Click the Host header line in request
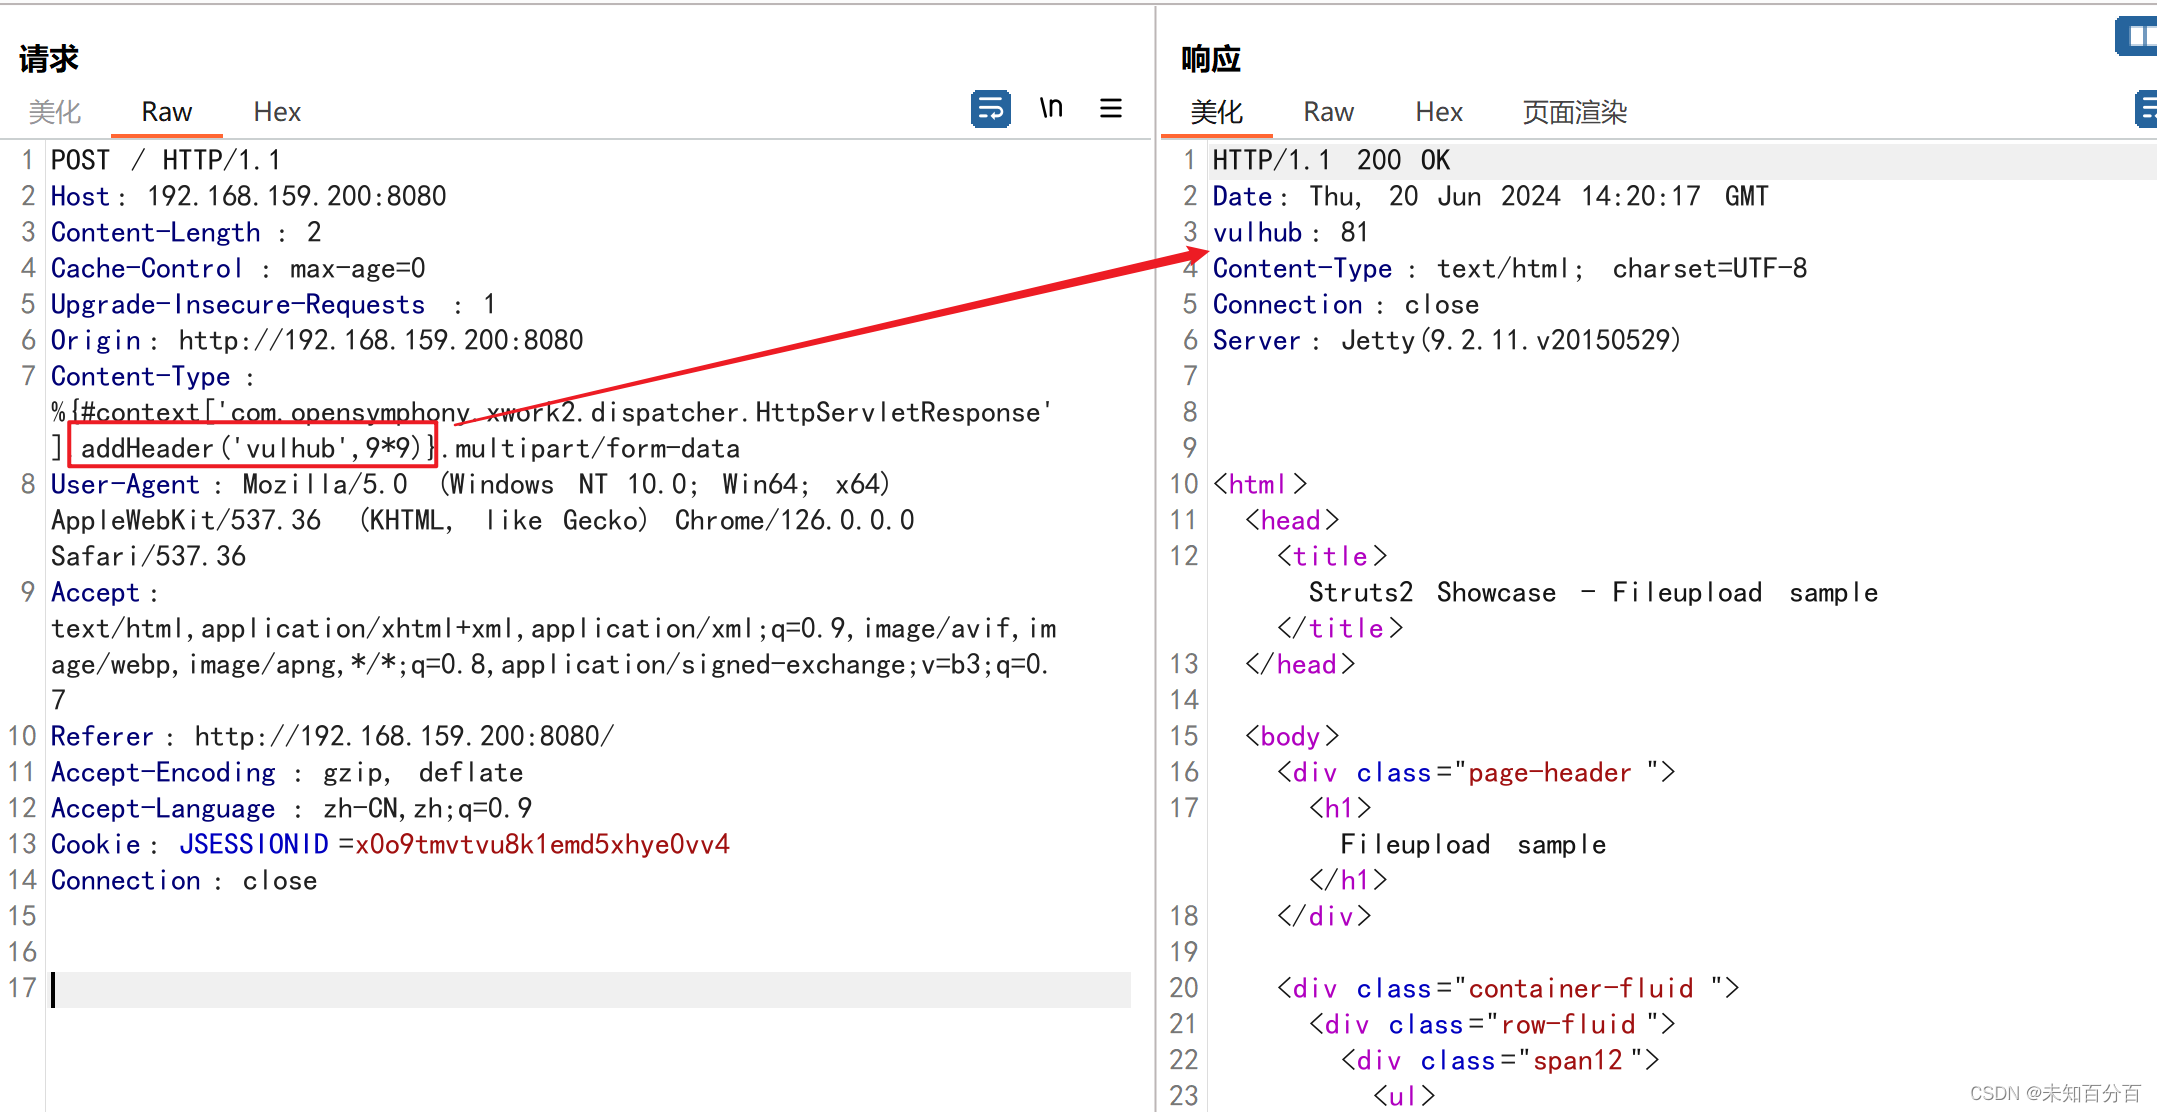The width and height of the screenshot is (2157, 1112). (x=248, y=196)
